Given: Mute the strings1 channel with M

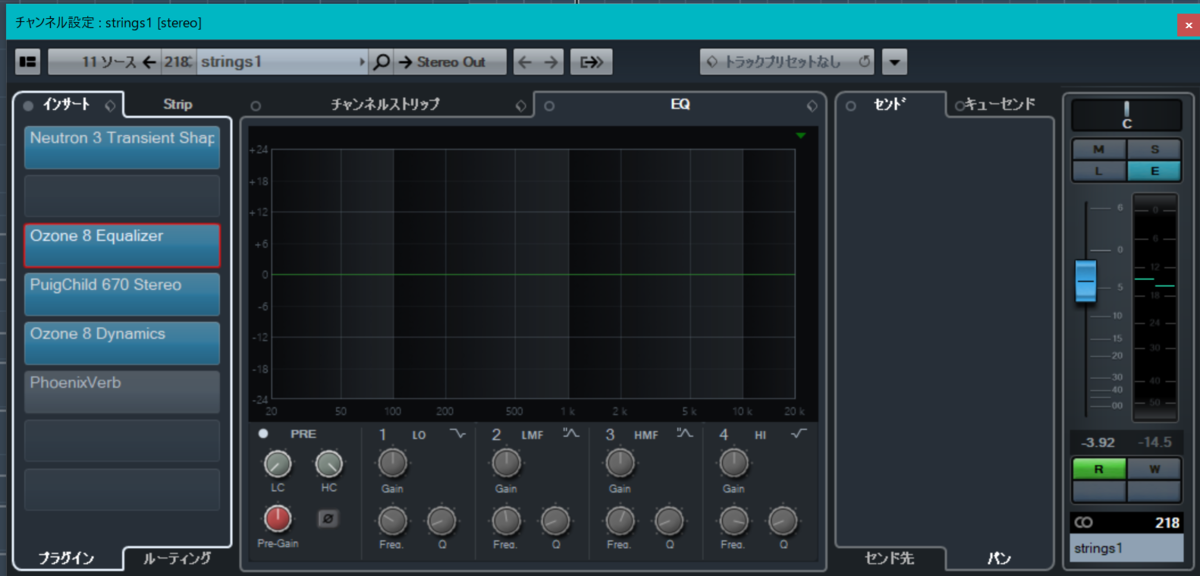Looking at the screenshot, I should point(1099,149).
